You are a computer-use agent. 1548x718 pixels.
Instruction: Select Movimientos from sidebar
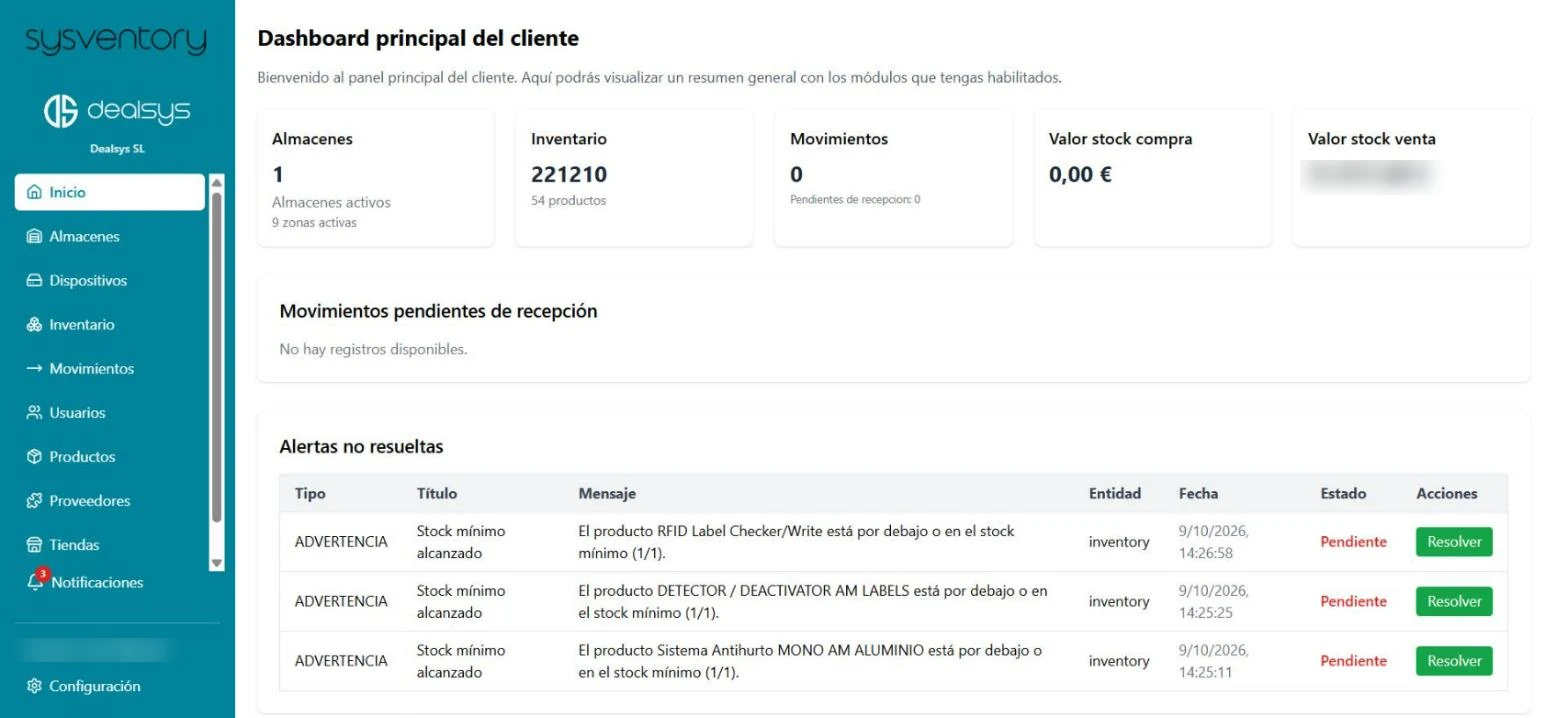click(109, 369)
